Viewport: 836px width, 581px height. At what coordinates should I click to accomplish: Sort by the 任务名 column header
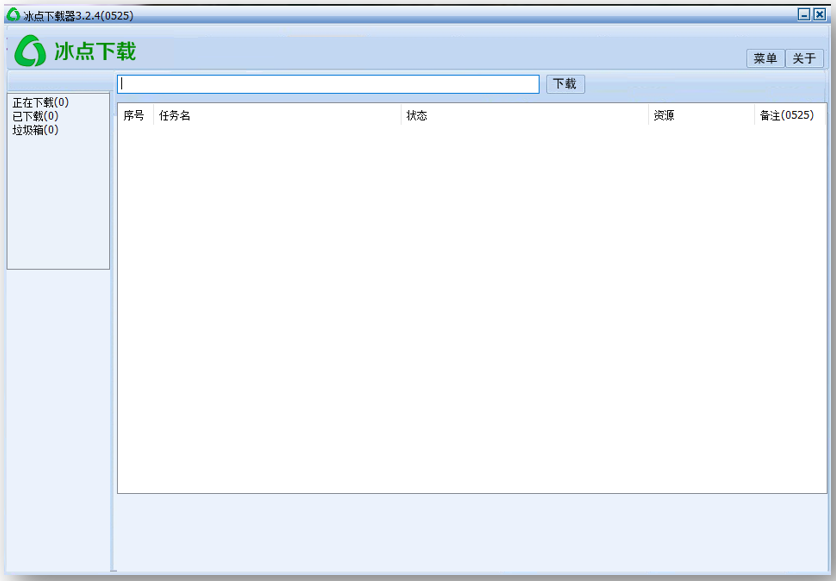[x=175, y=116]
